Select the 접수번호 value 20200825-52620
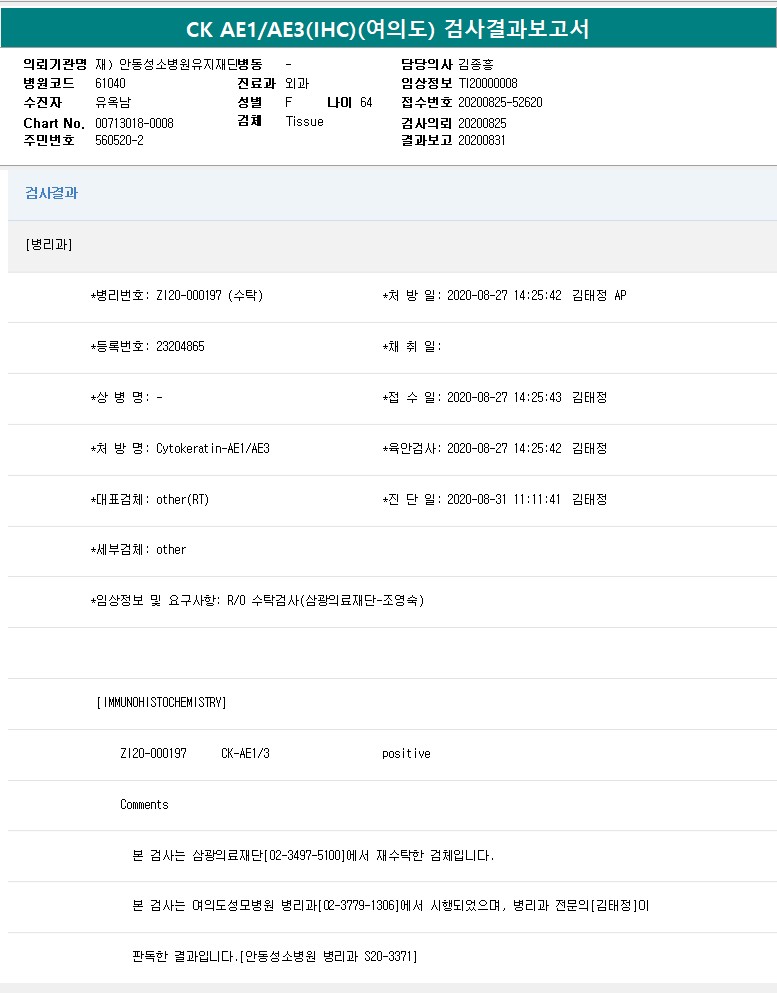 pyautogui.click(x=500, y=103)
